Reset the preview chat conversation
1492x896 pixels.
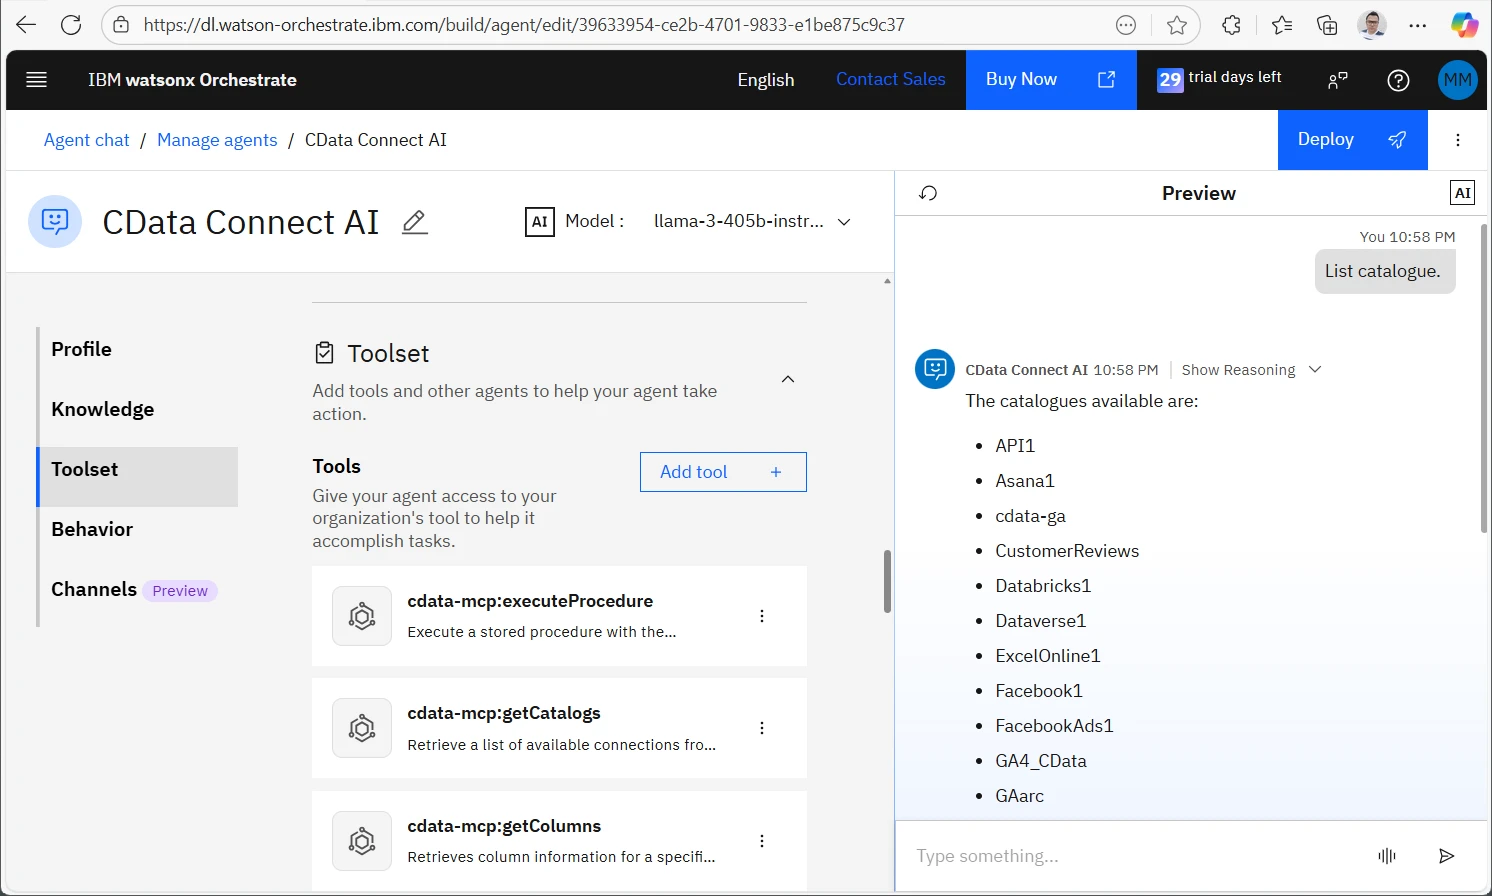[x=928, y=193]
